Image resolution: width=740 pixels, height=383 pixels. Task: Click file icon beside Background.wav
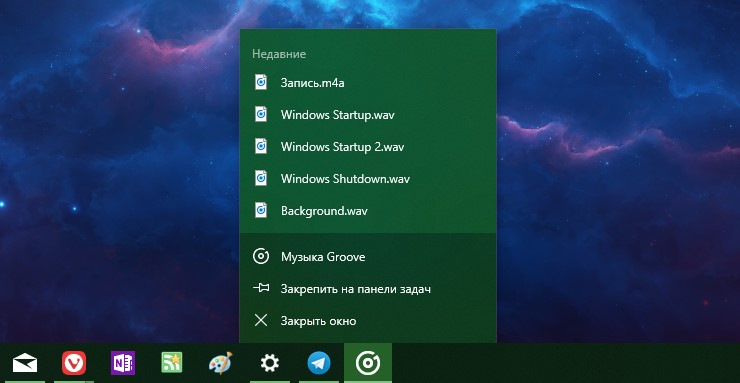point(261,209)
